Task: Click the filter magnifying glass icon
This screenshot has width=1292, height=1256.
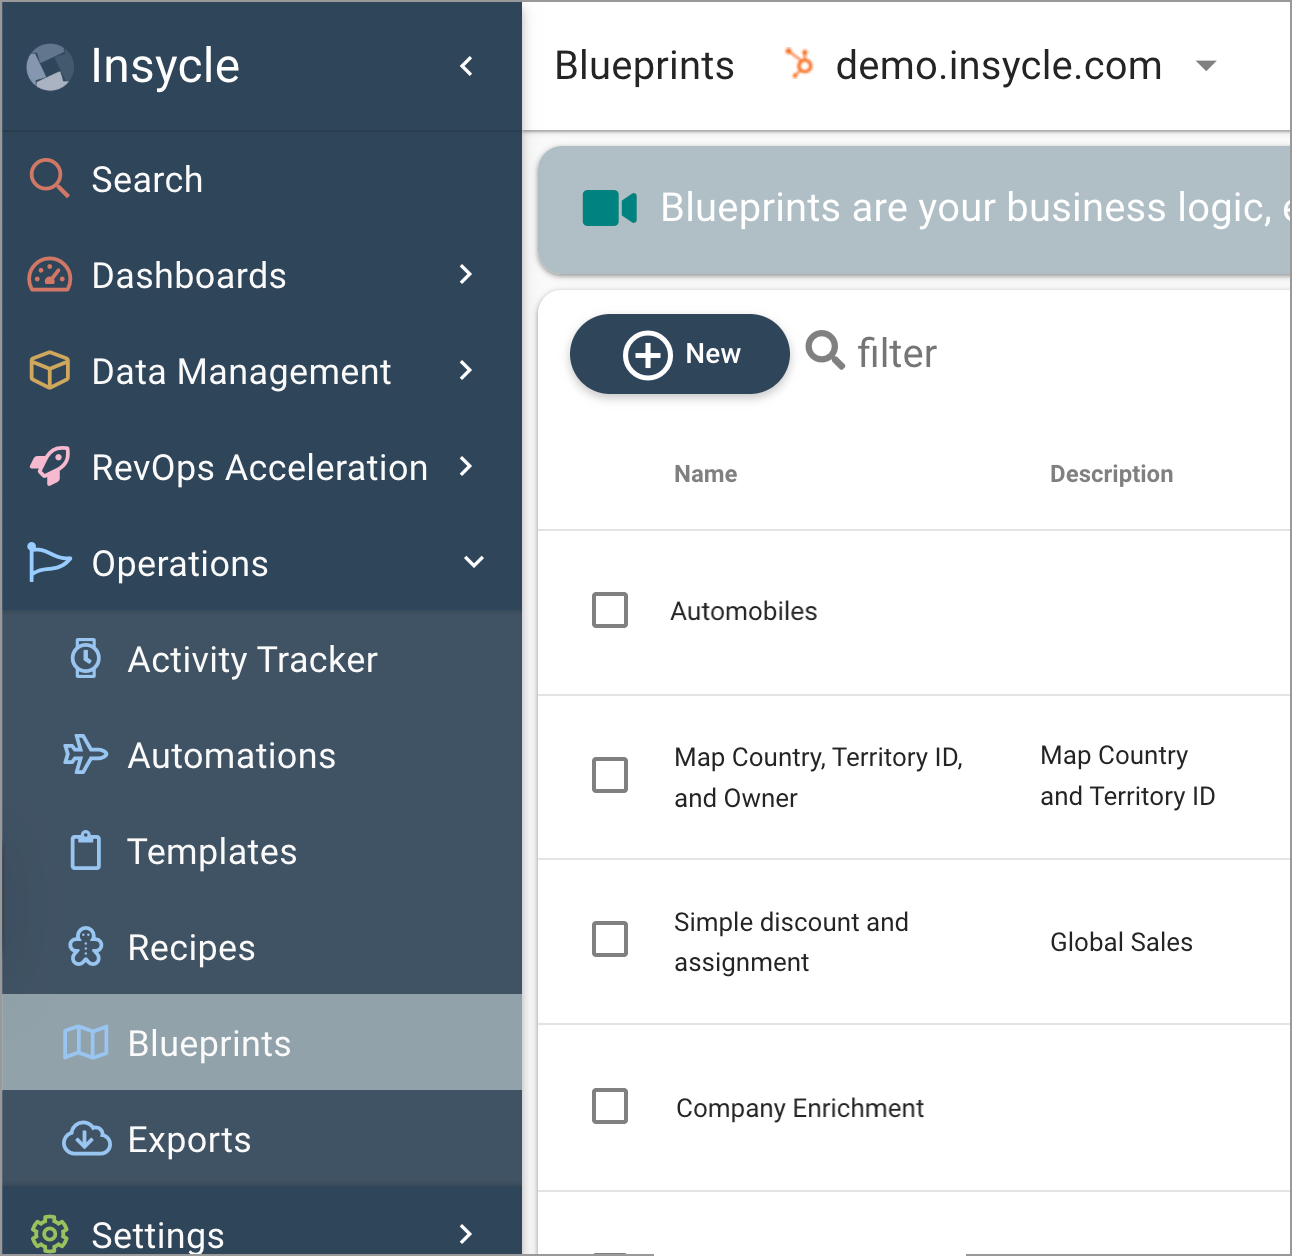Action: (x=825, y=351)
